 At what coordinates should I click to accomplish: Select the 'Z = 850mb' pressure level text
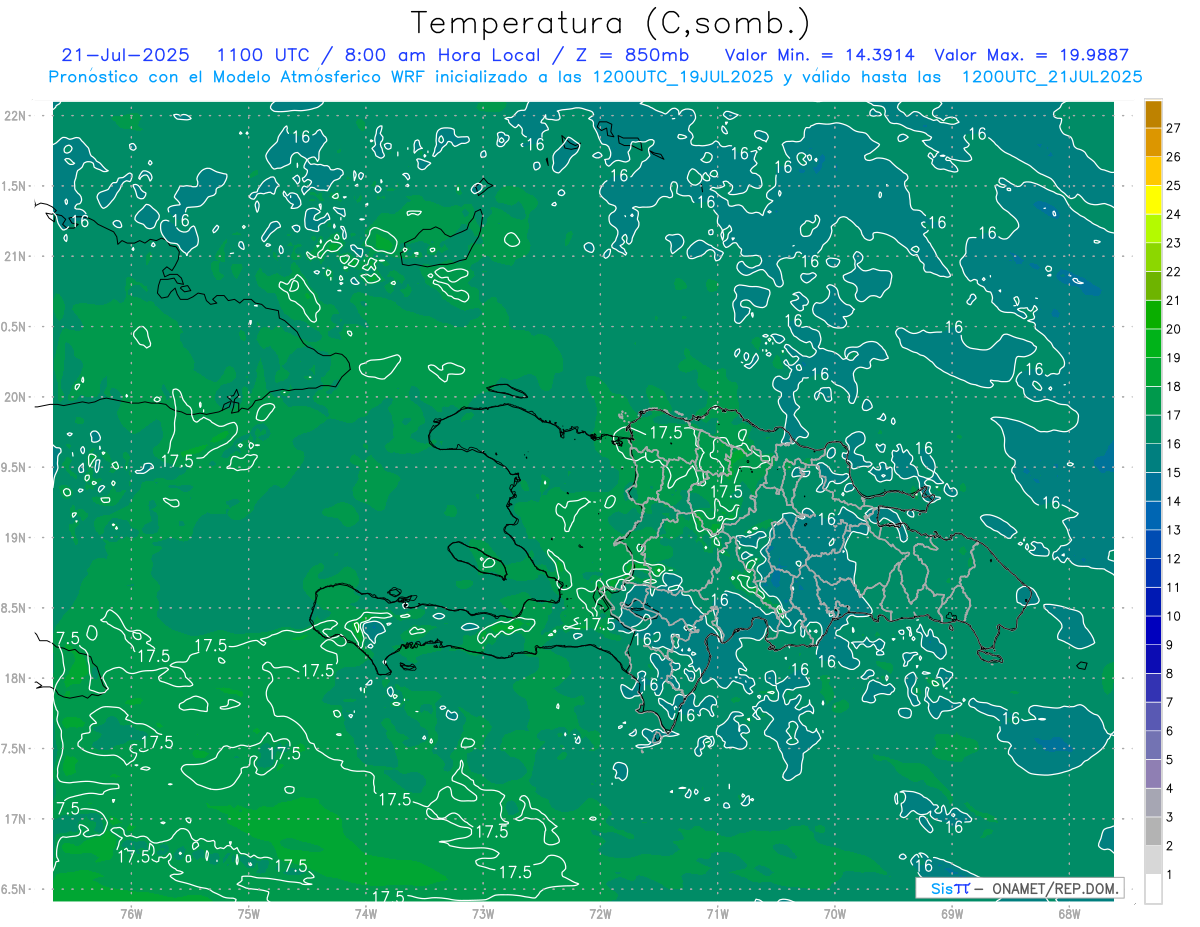tap(631, 55)
